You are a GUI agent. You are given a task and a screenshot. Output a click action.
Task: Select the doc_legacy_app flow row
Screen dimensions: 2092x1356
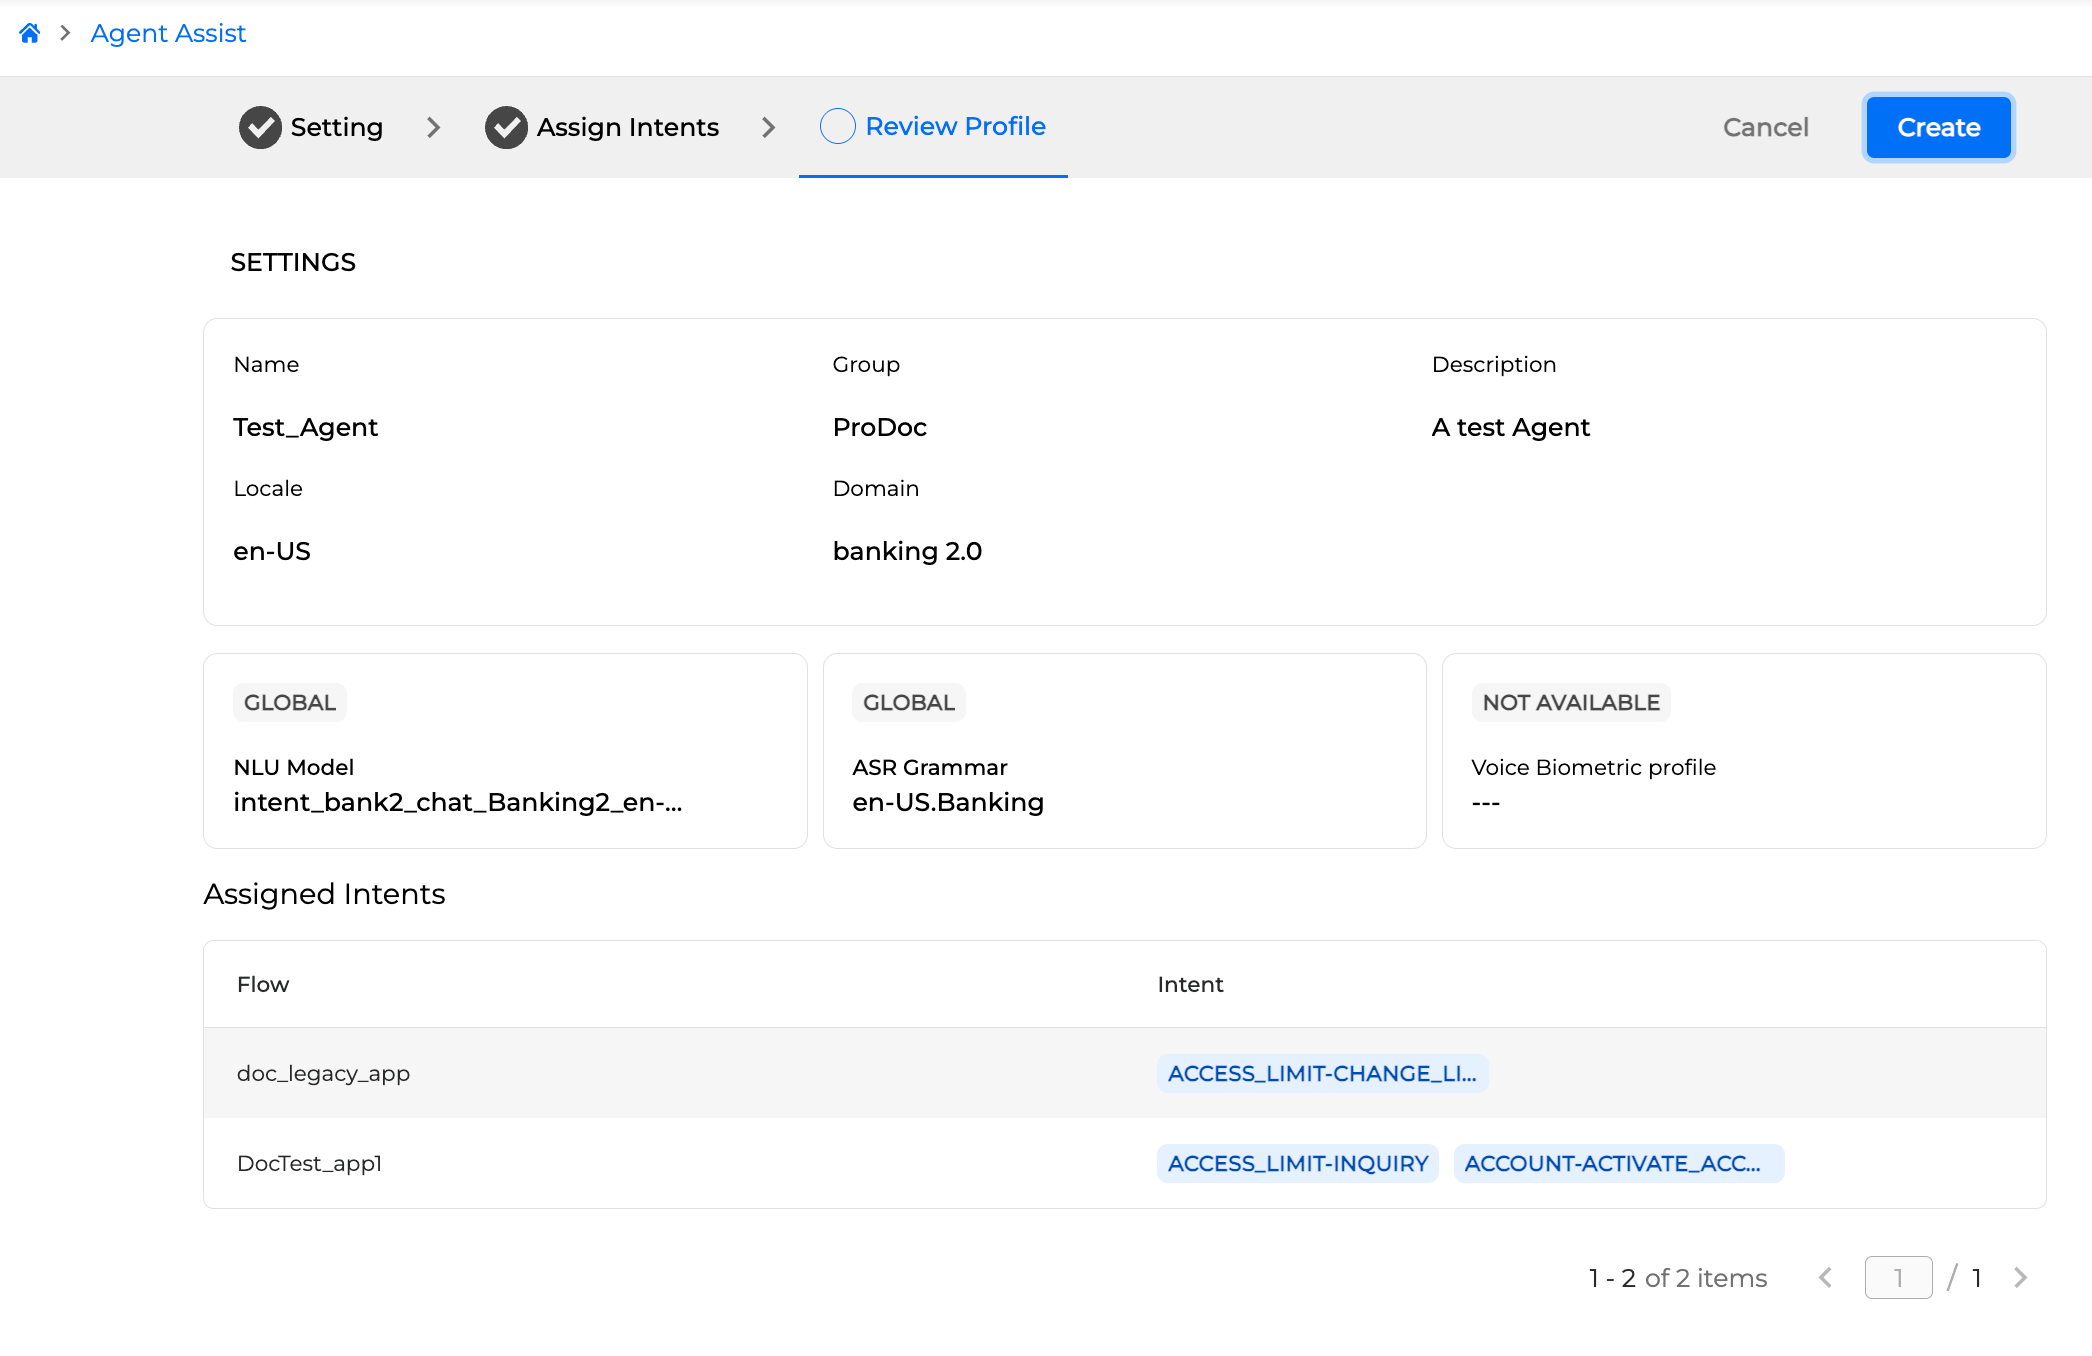click(x=323, y=1073)
